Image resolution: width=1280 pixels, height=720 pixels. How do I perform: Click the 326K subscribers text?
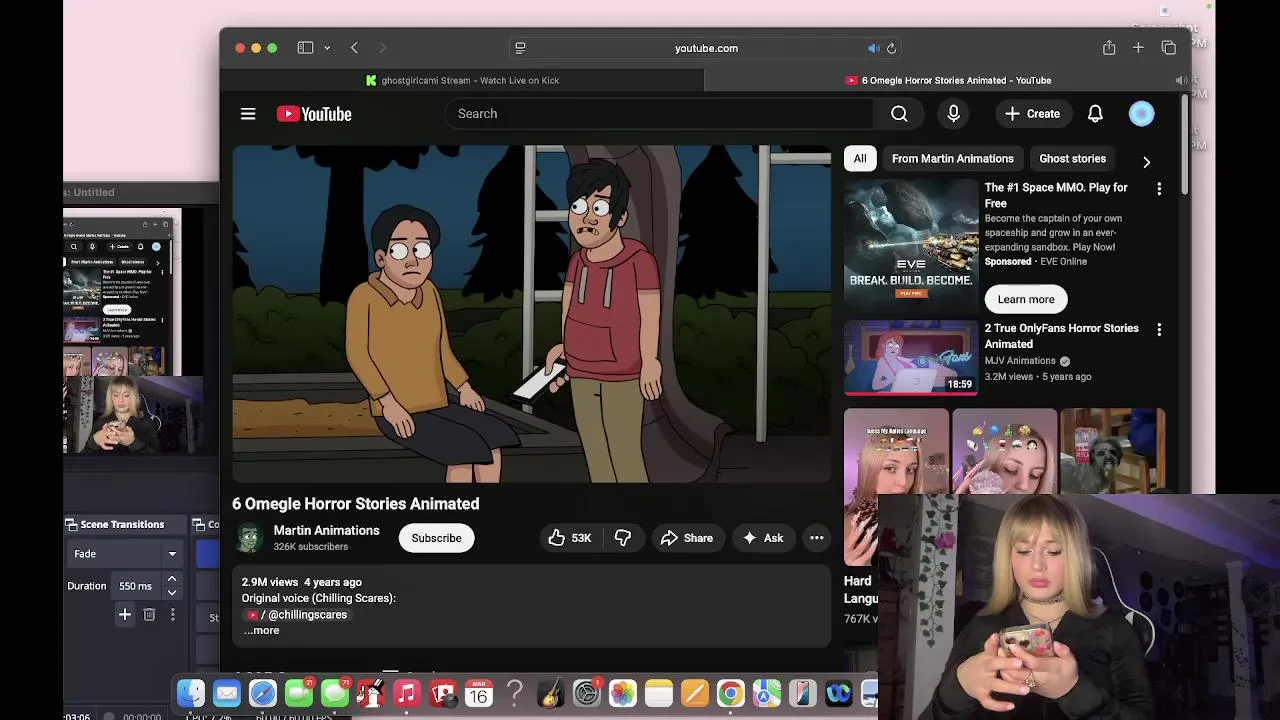(310, 547)
